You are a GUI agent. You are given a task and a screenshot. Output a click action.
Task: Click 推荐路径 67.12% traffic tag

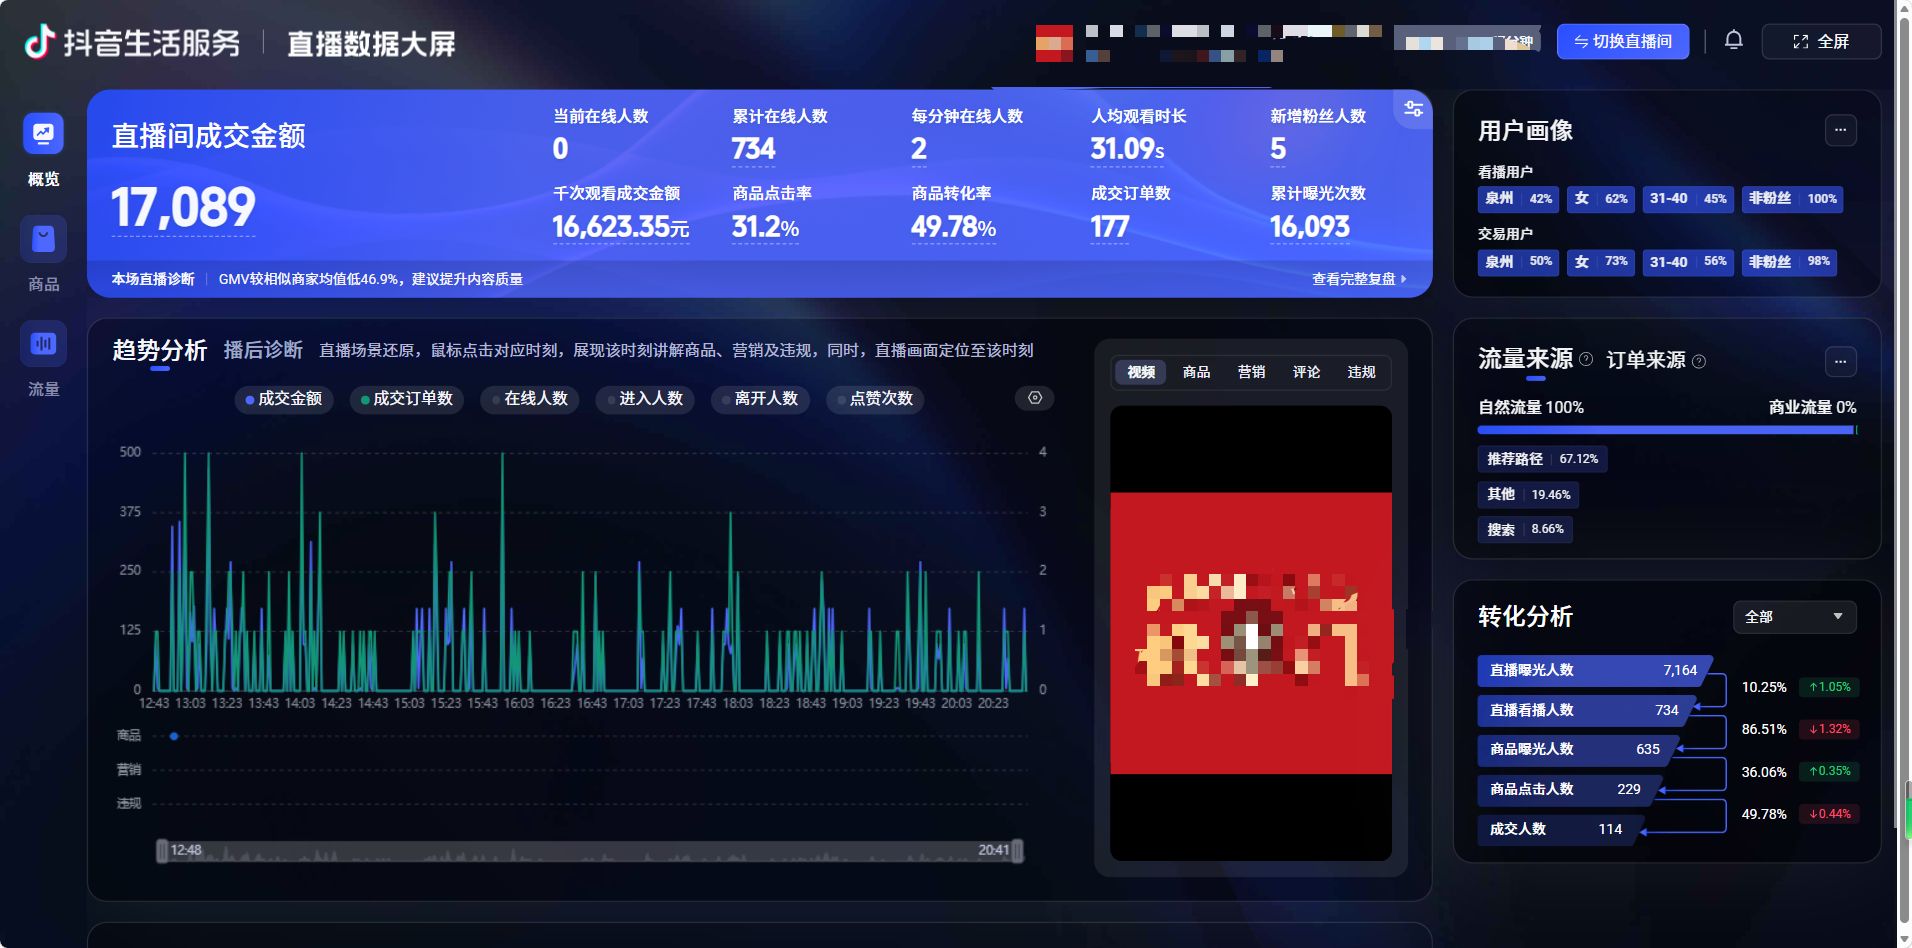1542,459
